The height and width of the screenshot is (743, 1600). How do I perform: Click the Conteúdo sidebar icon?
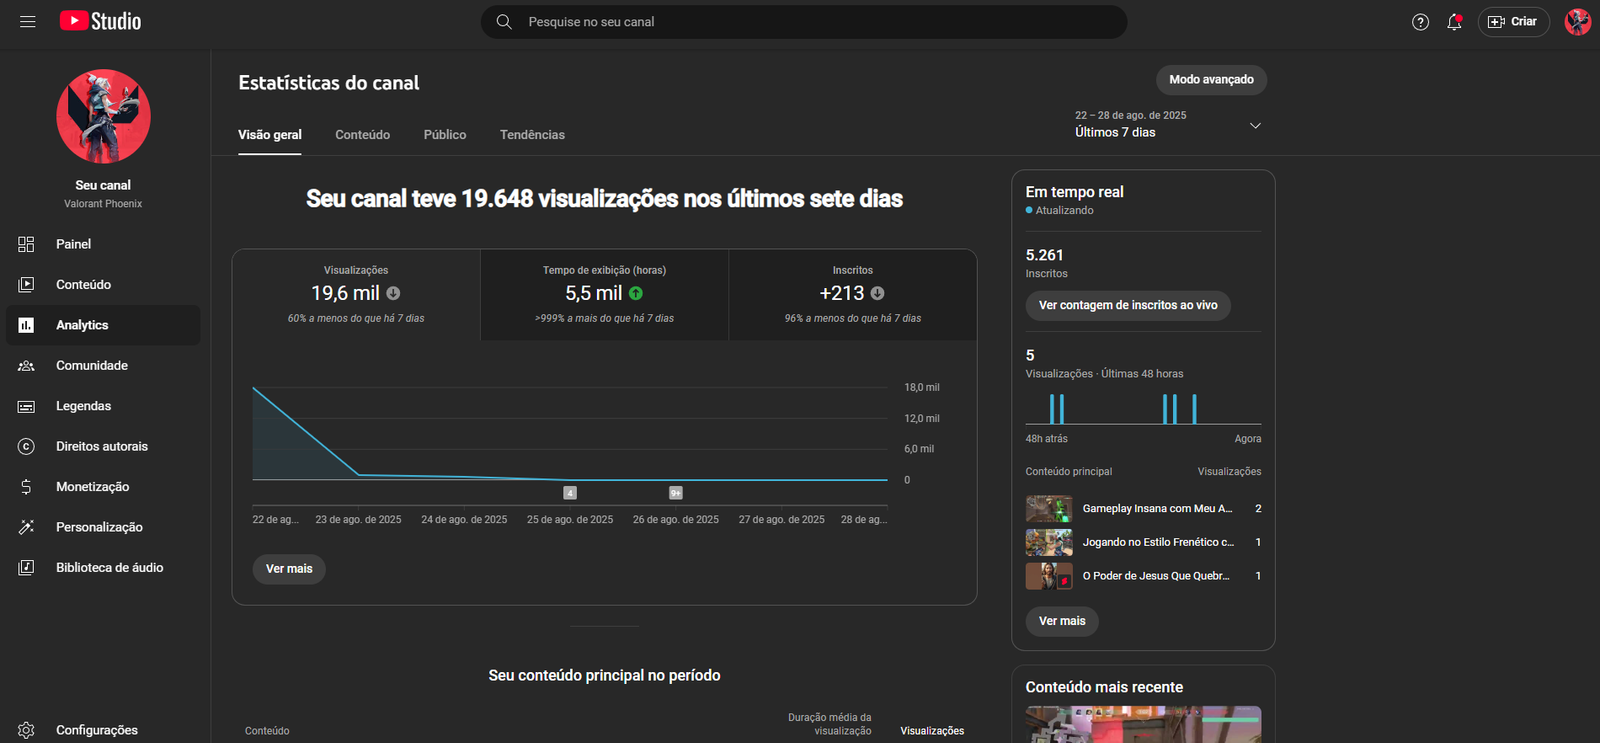26,285
